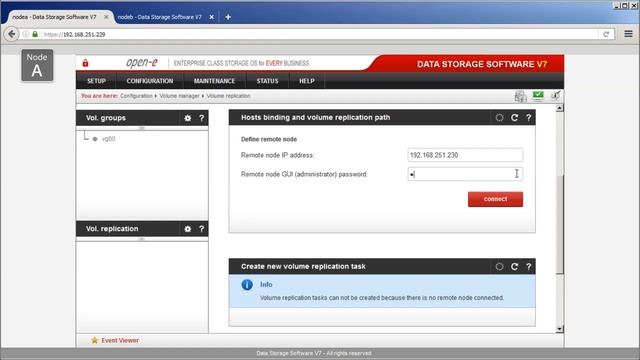Click the Event Viewer star icon
The image size is (640, 360).
pos(95,340)
